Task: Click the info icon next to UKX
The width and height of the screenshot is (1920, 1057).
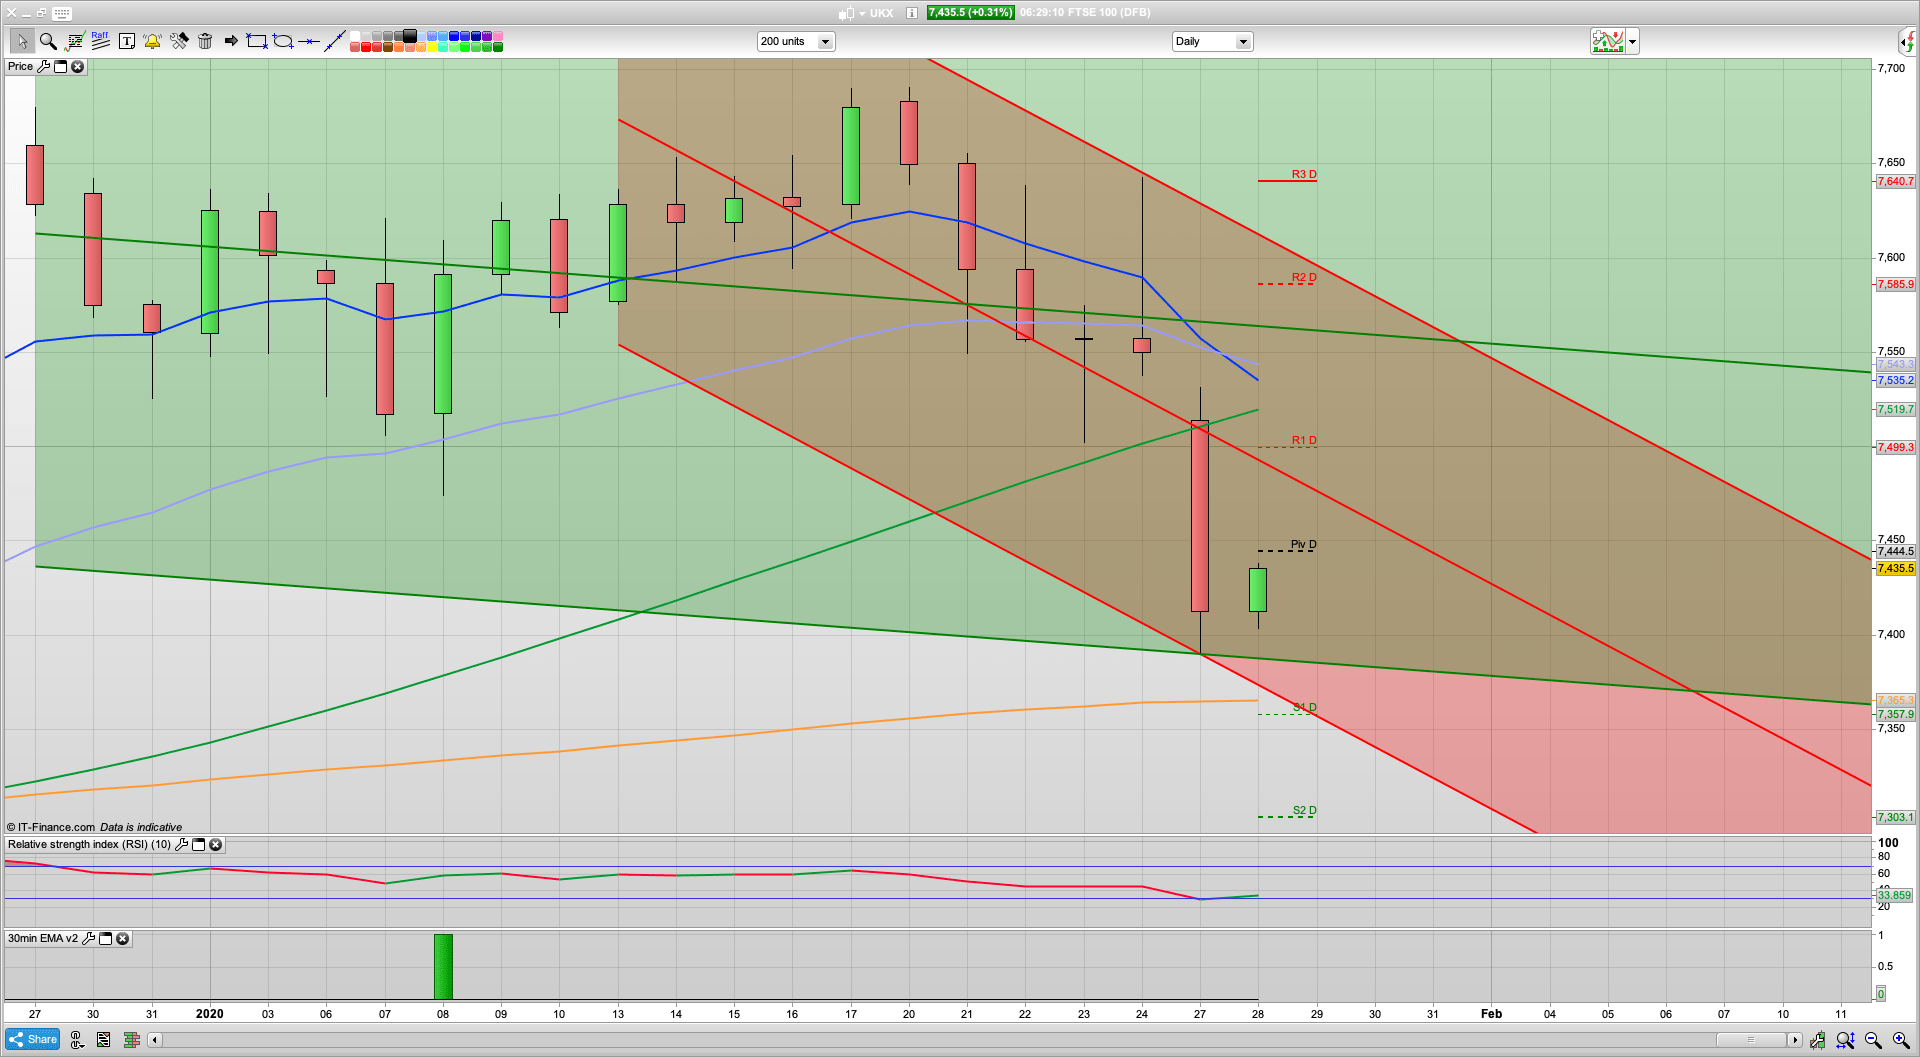Action: click(912, 13)
